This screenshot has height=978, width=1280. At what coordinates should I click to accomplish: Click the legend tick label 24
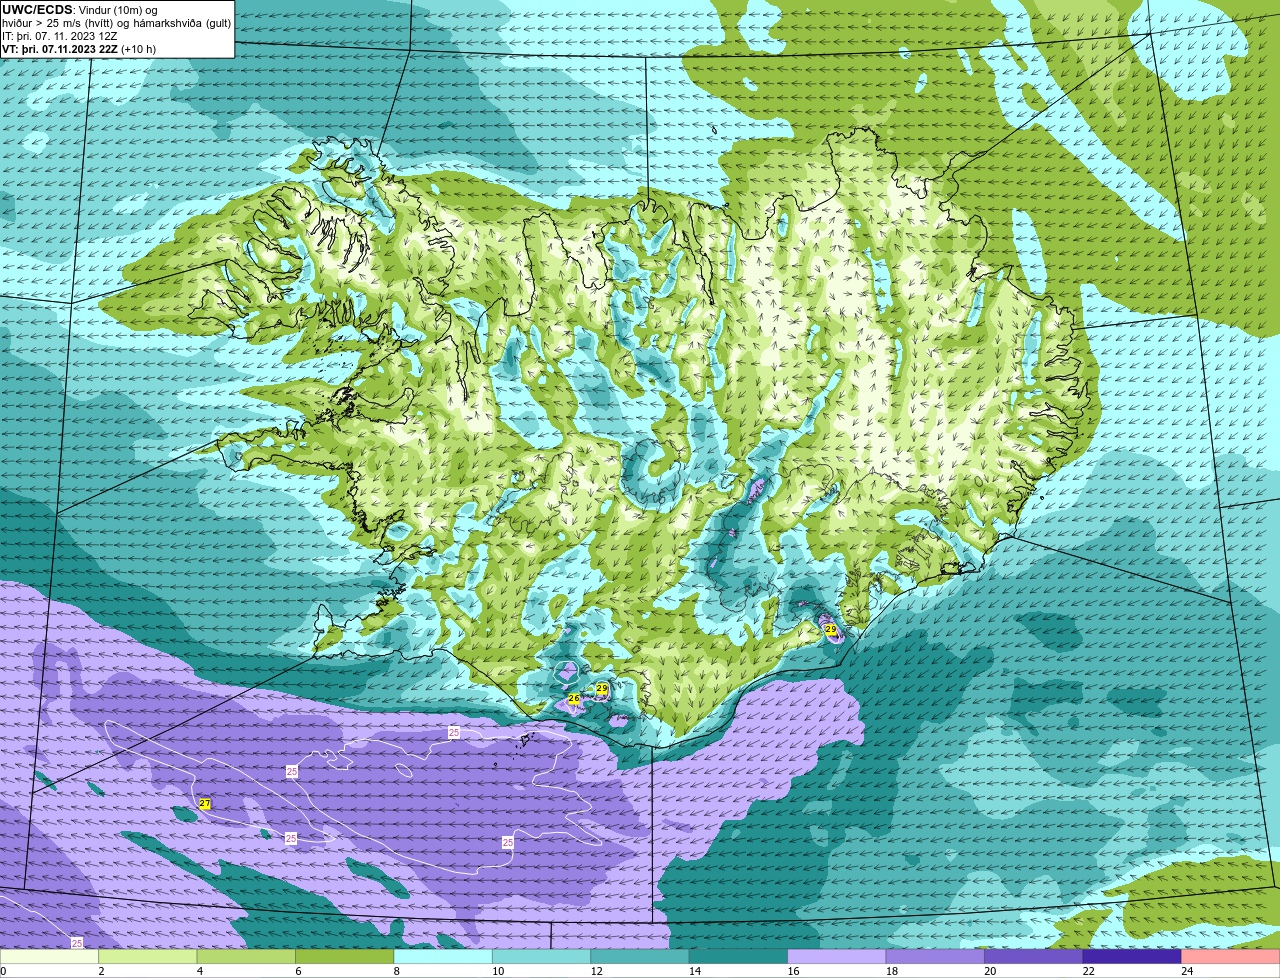tap(1187, 971)
